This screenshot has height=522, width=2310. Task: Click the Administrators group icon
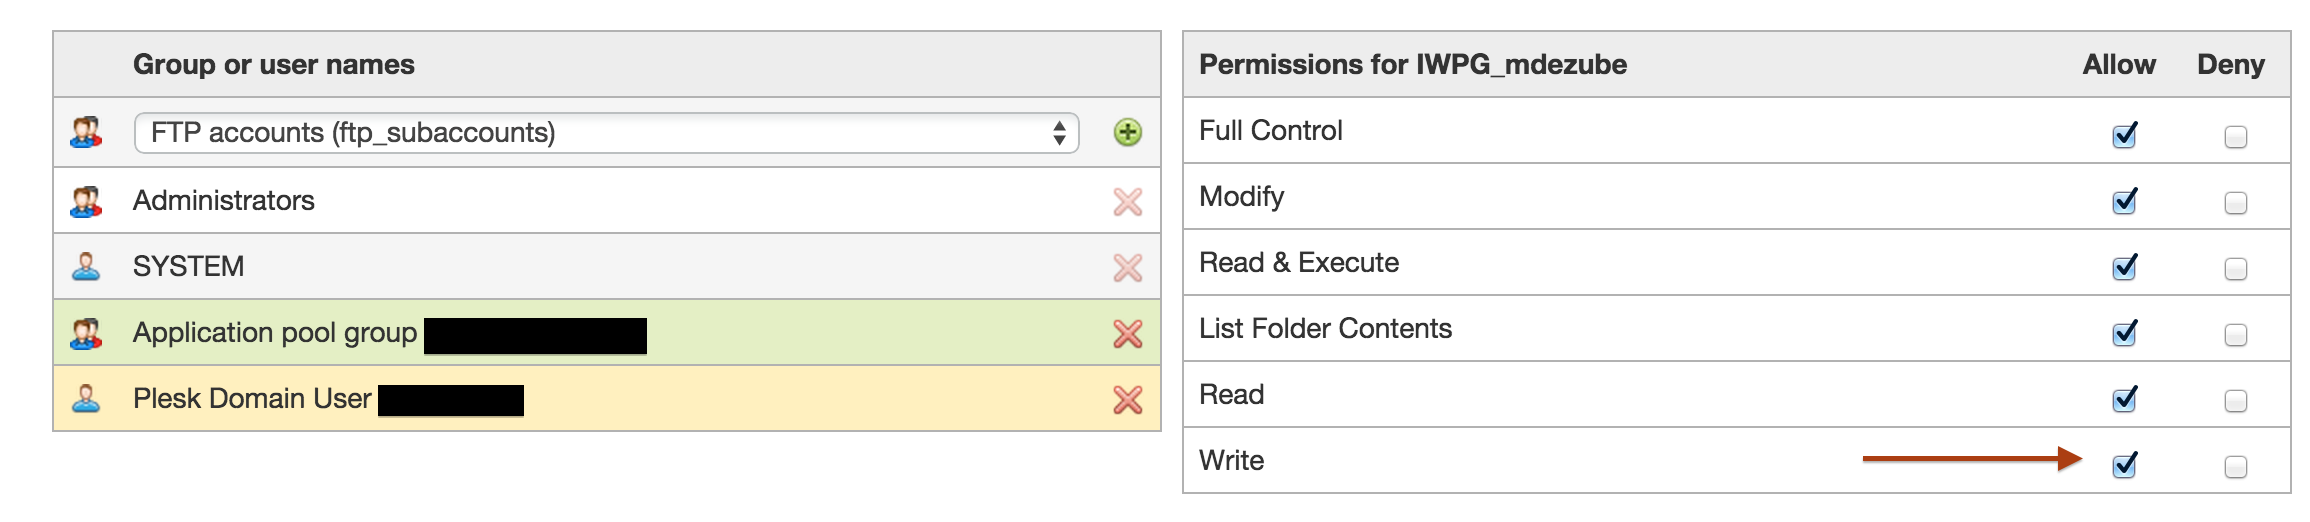click(x=86, y=201)
